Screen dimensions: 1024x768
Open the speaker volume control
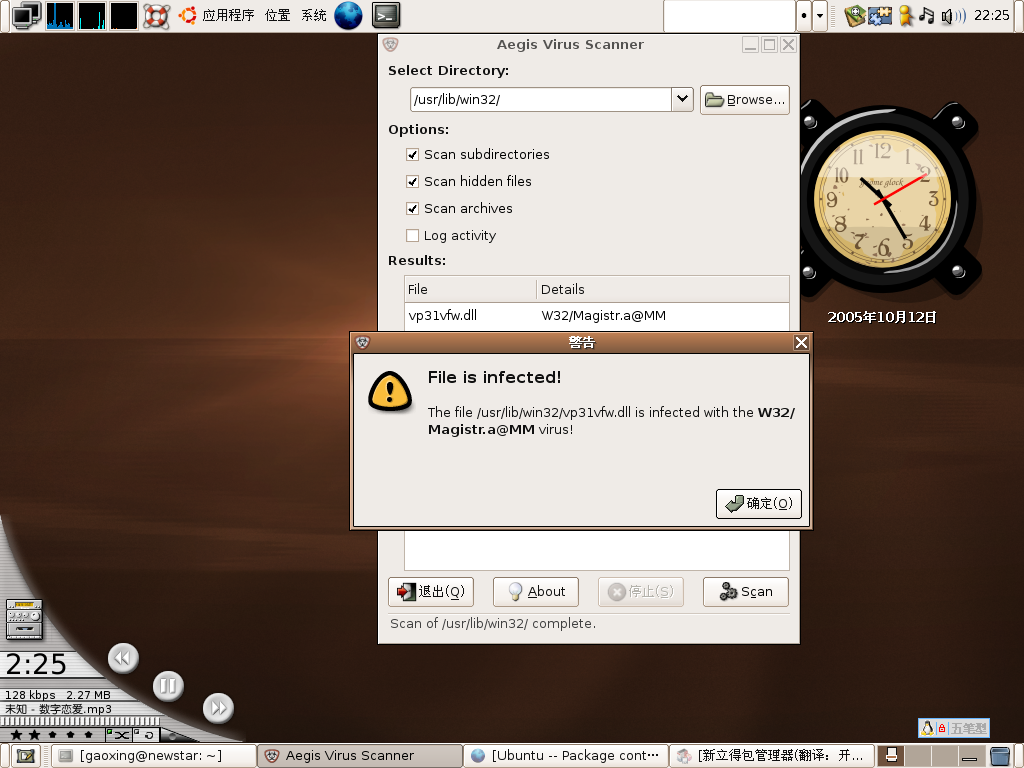(x=953, y=16)
